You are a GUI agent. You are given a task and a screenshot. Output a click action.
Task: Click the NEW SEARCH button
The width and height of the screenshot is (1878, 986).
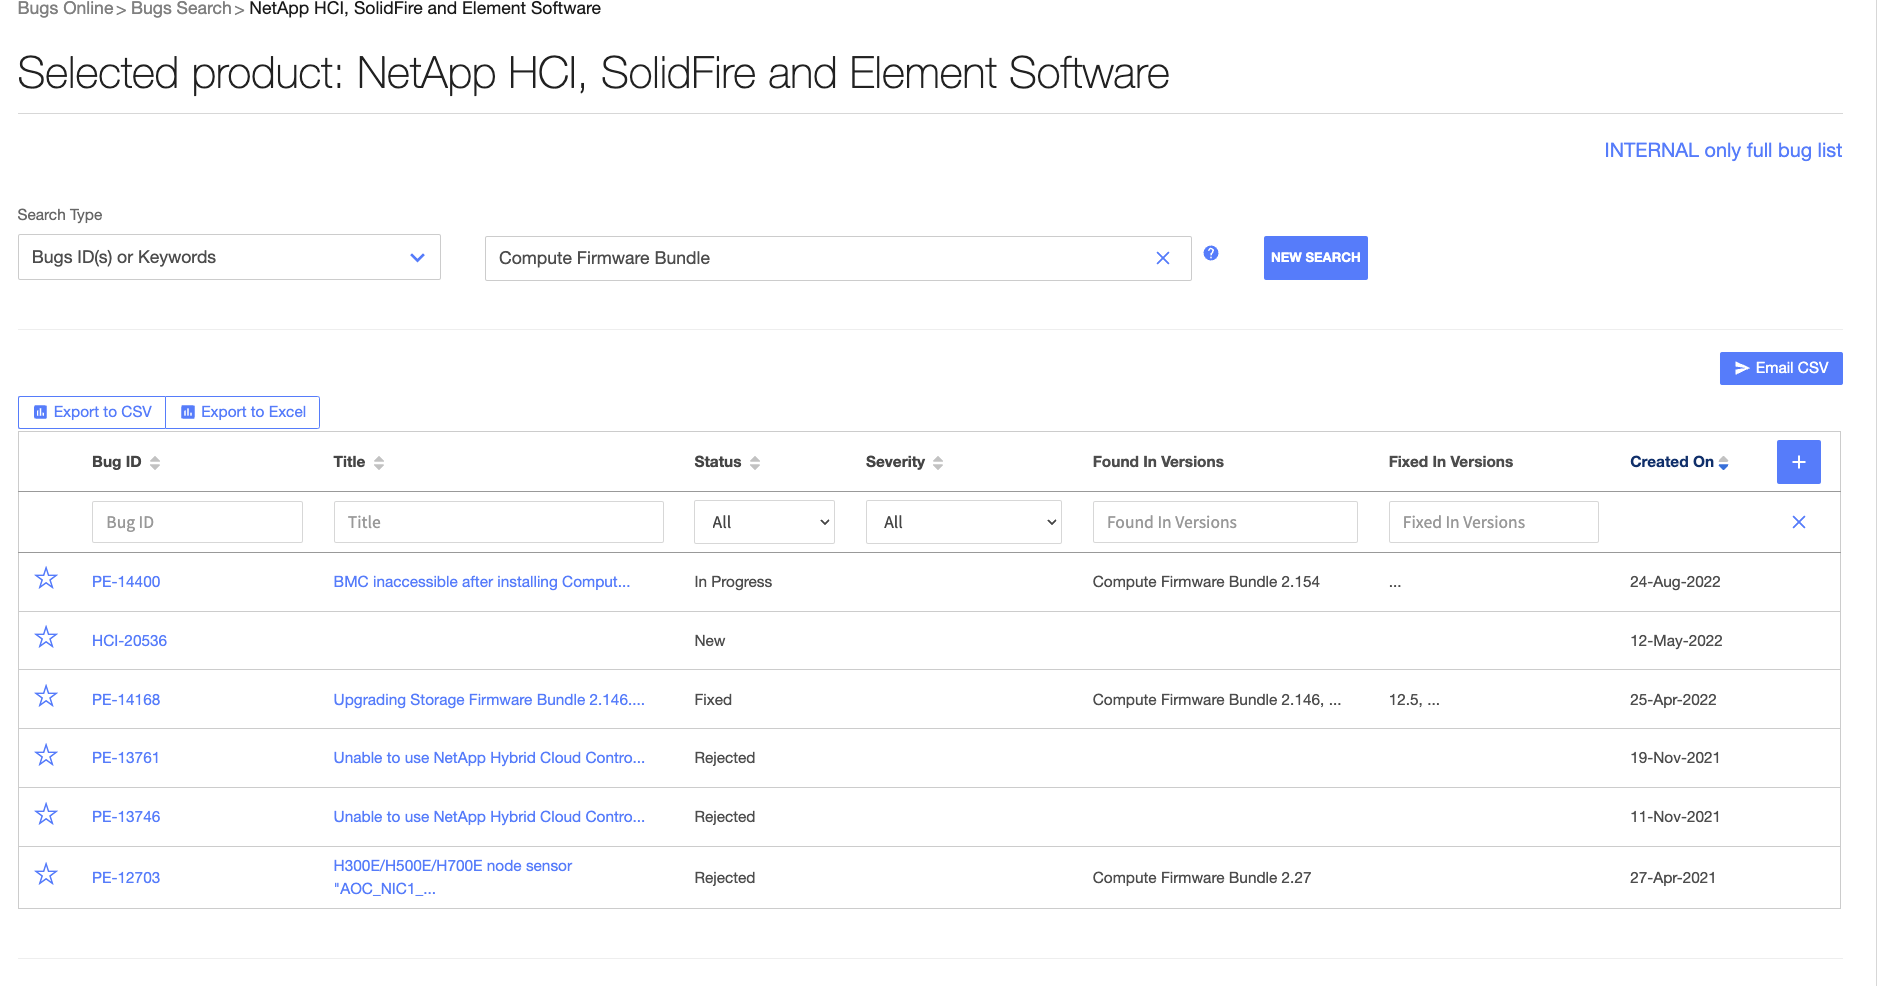pyautogui.click(x=1315, y=257)
